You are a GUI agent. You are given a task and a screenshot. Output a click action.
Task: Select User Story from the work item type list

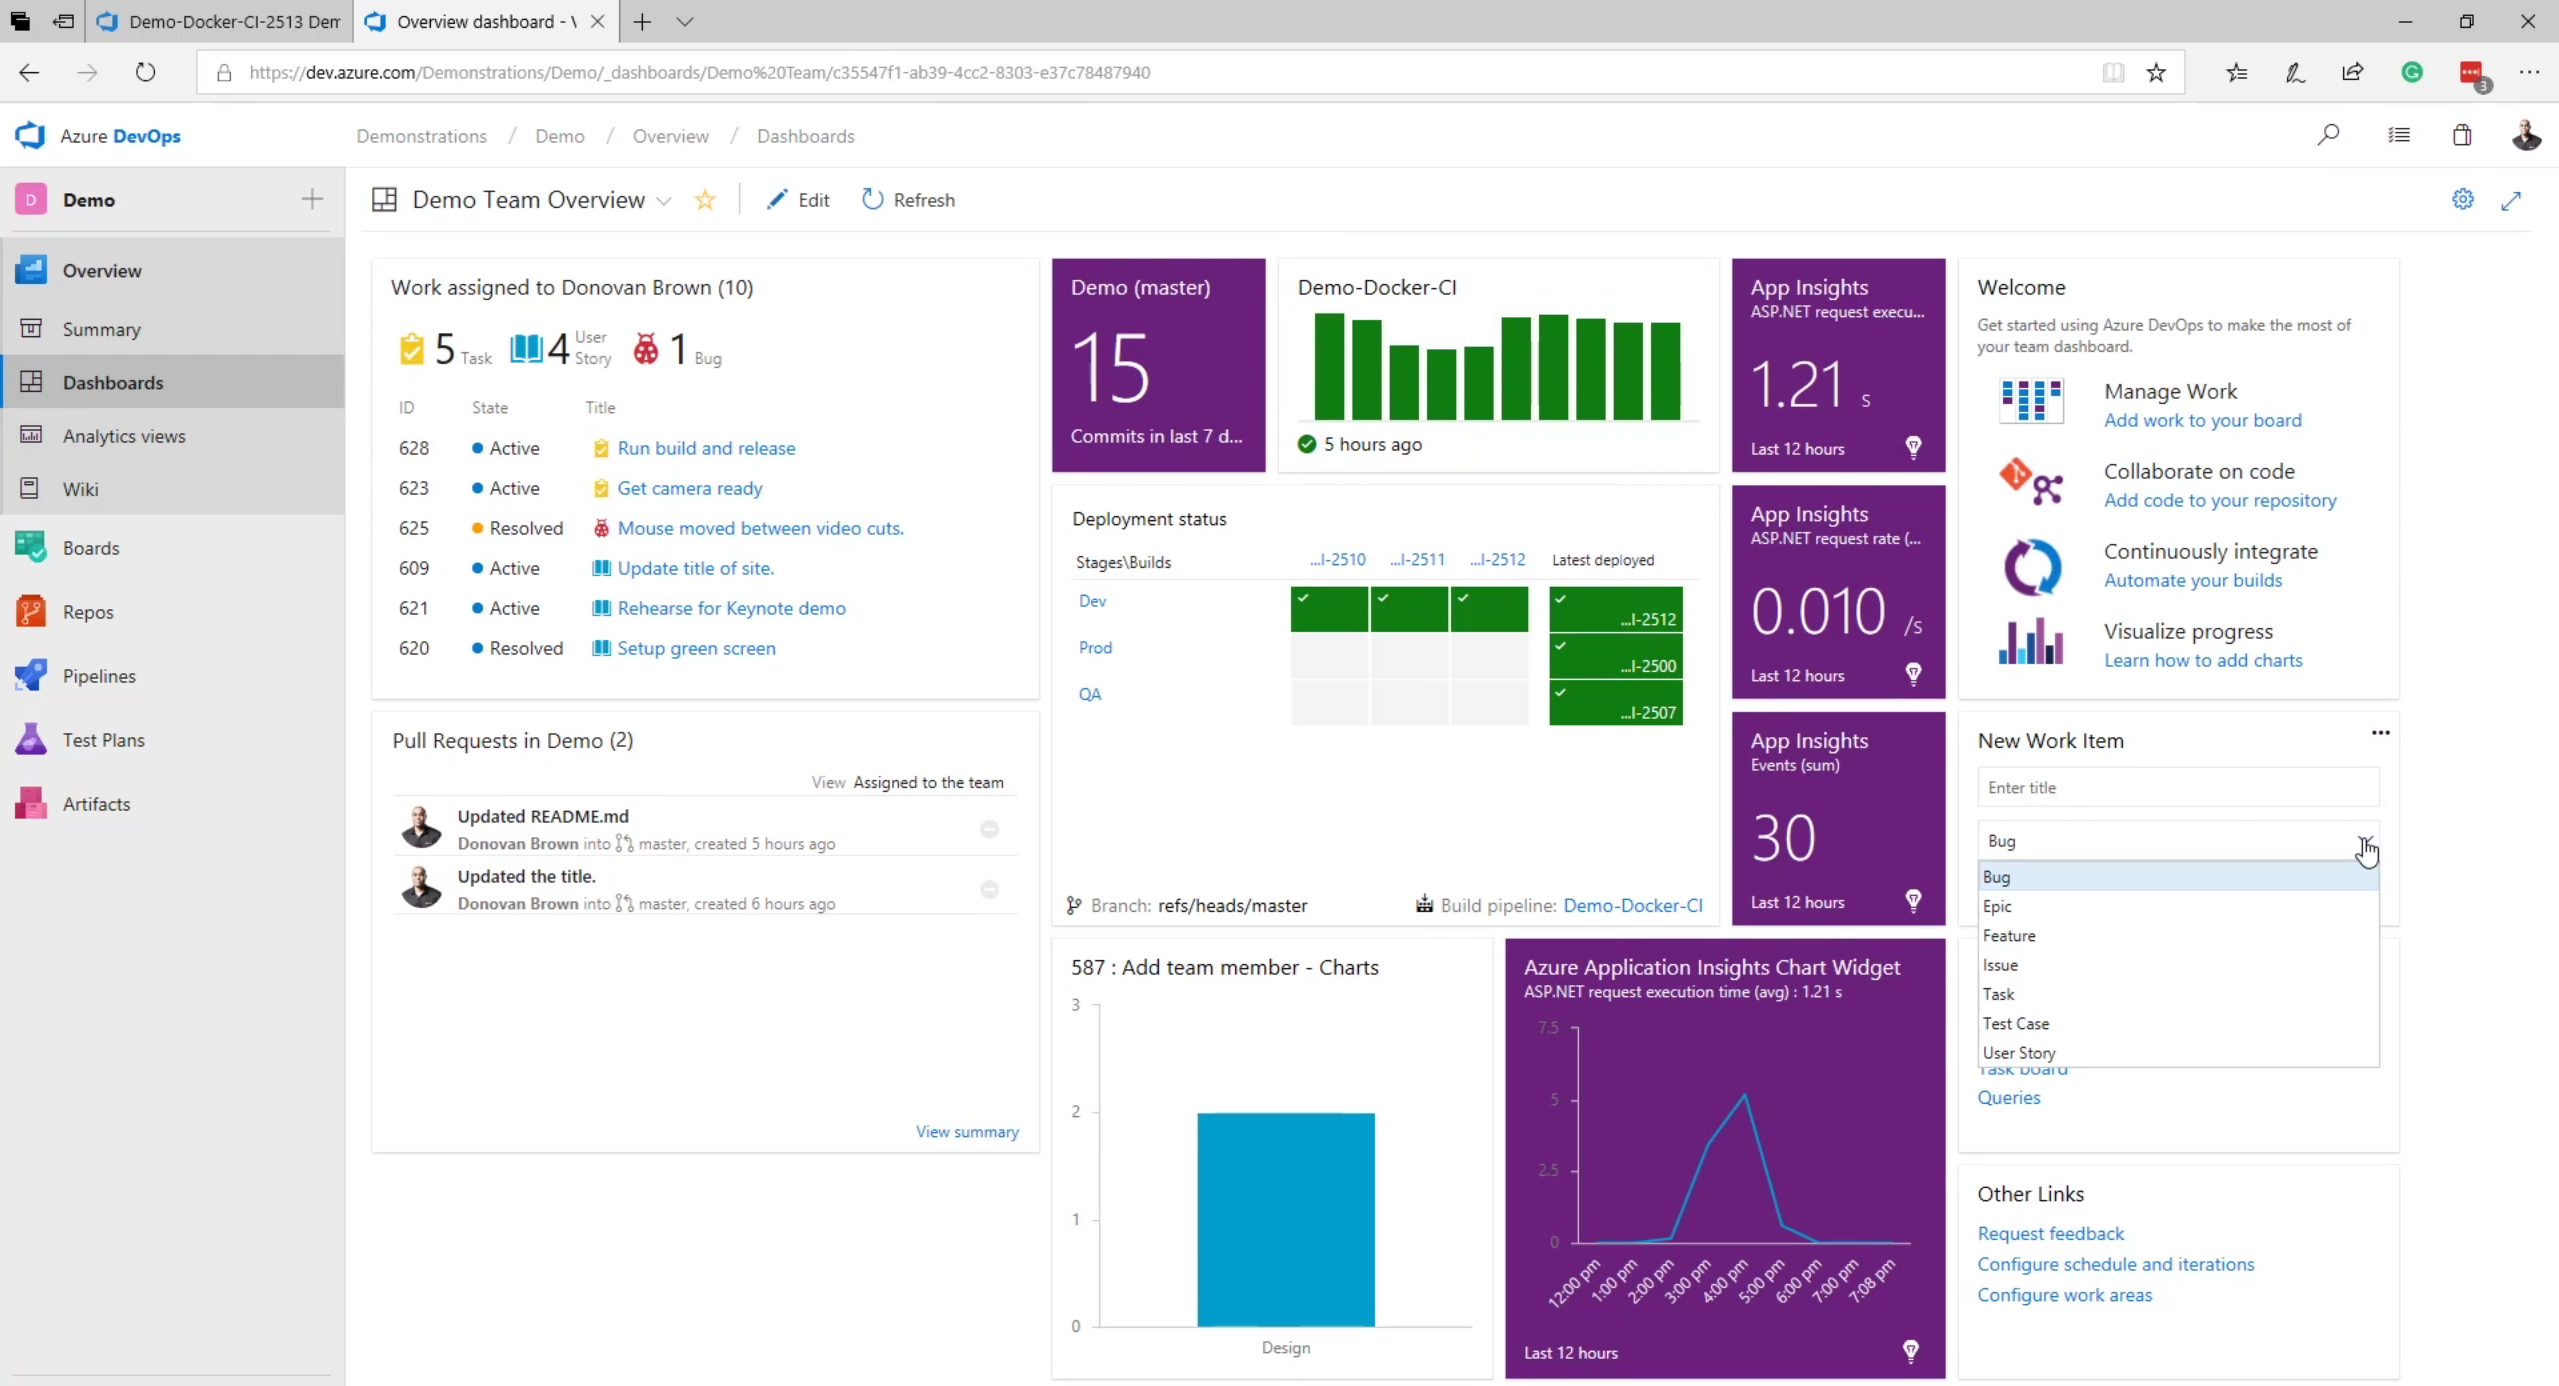[2178, 1052]
